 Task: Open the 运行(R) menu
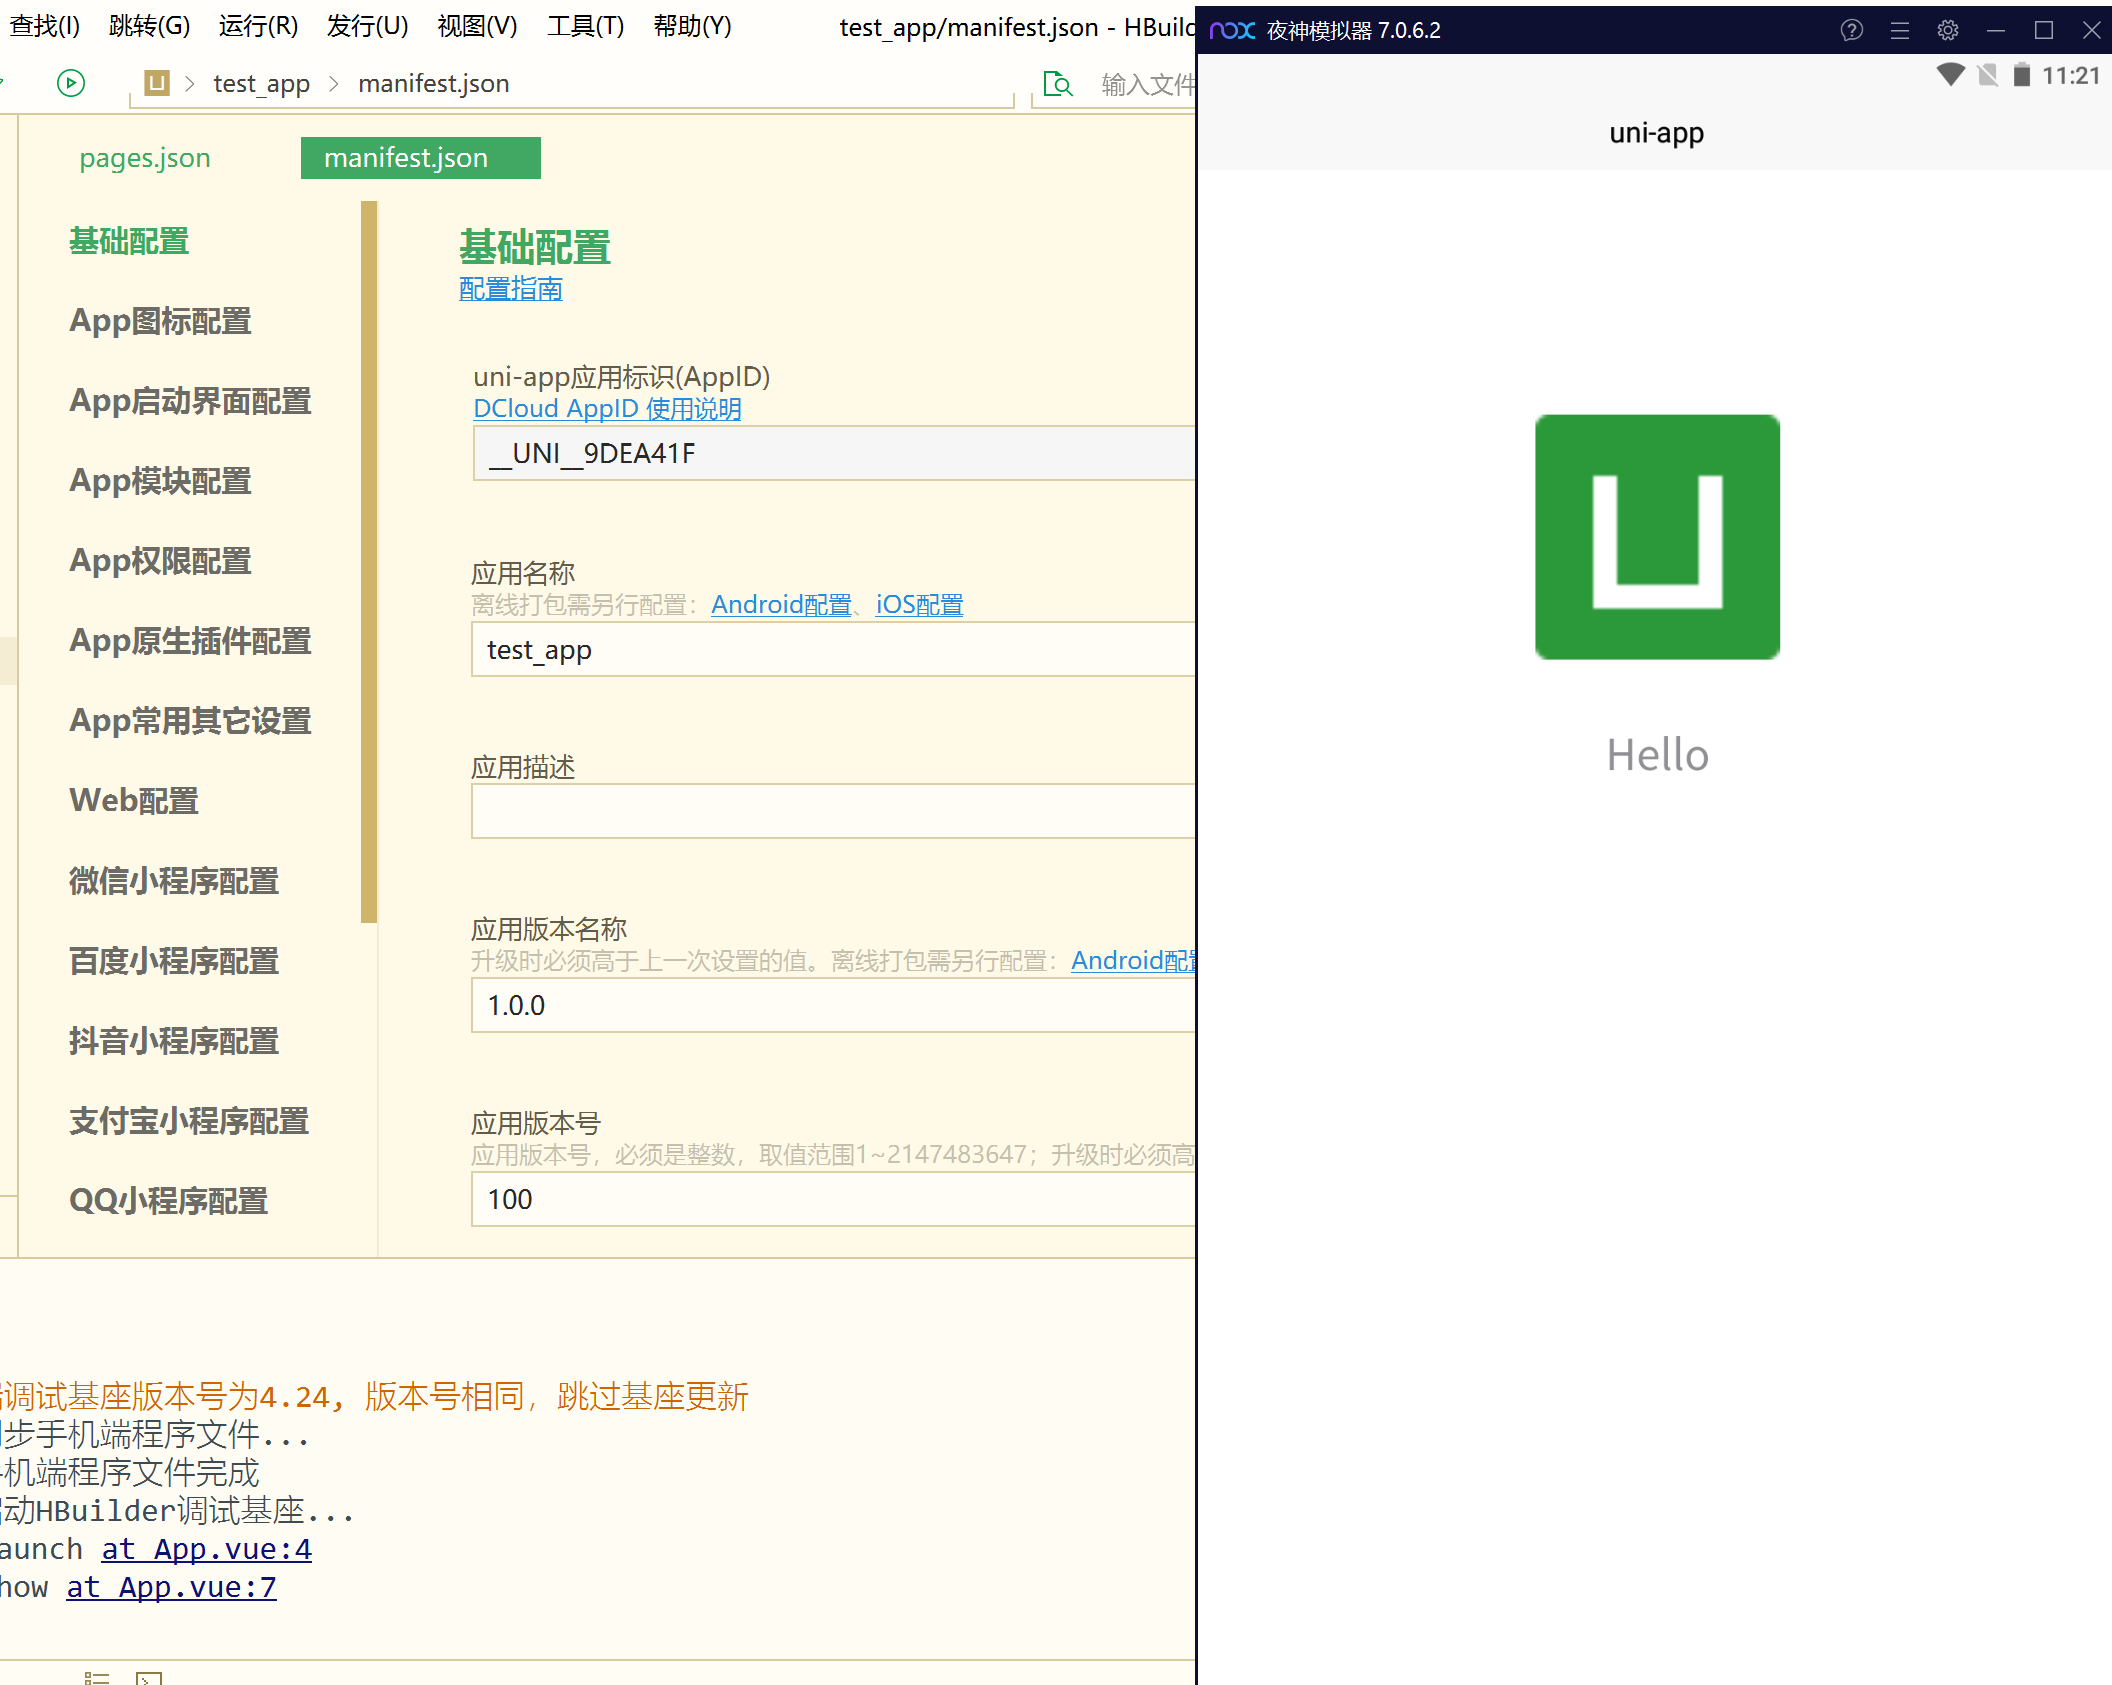point(258,26)
